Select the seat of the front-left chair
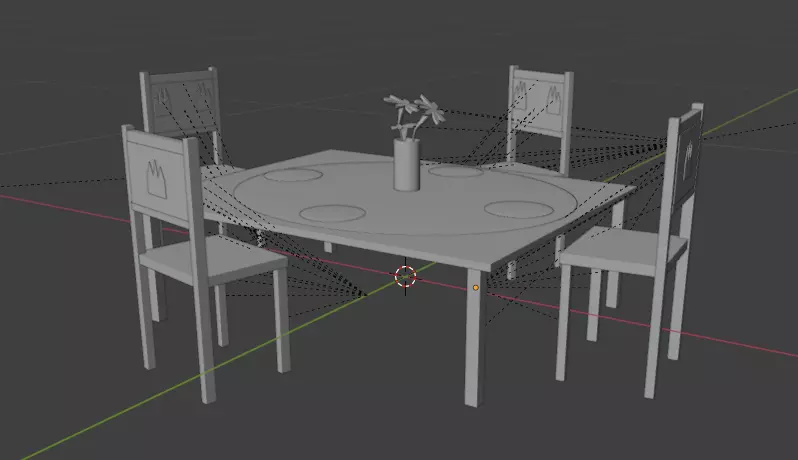This screenshot has width=798, height=460. point(214,258)
